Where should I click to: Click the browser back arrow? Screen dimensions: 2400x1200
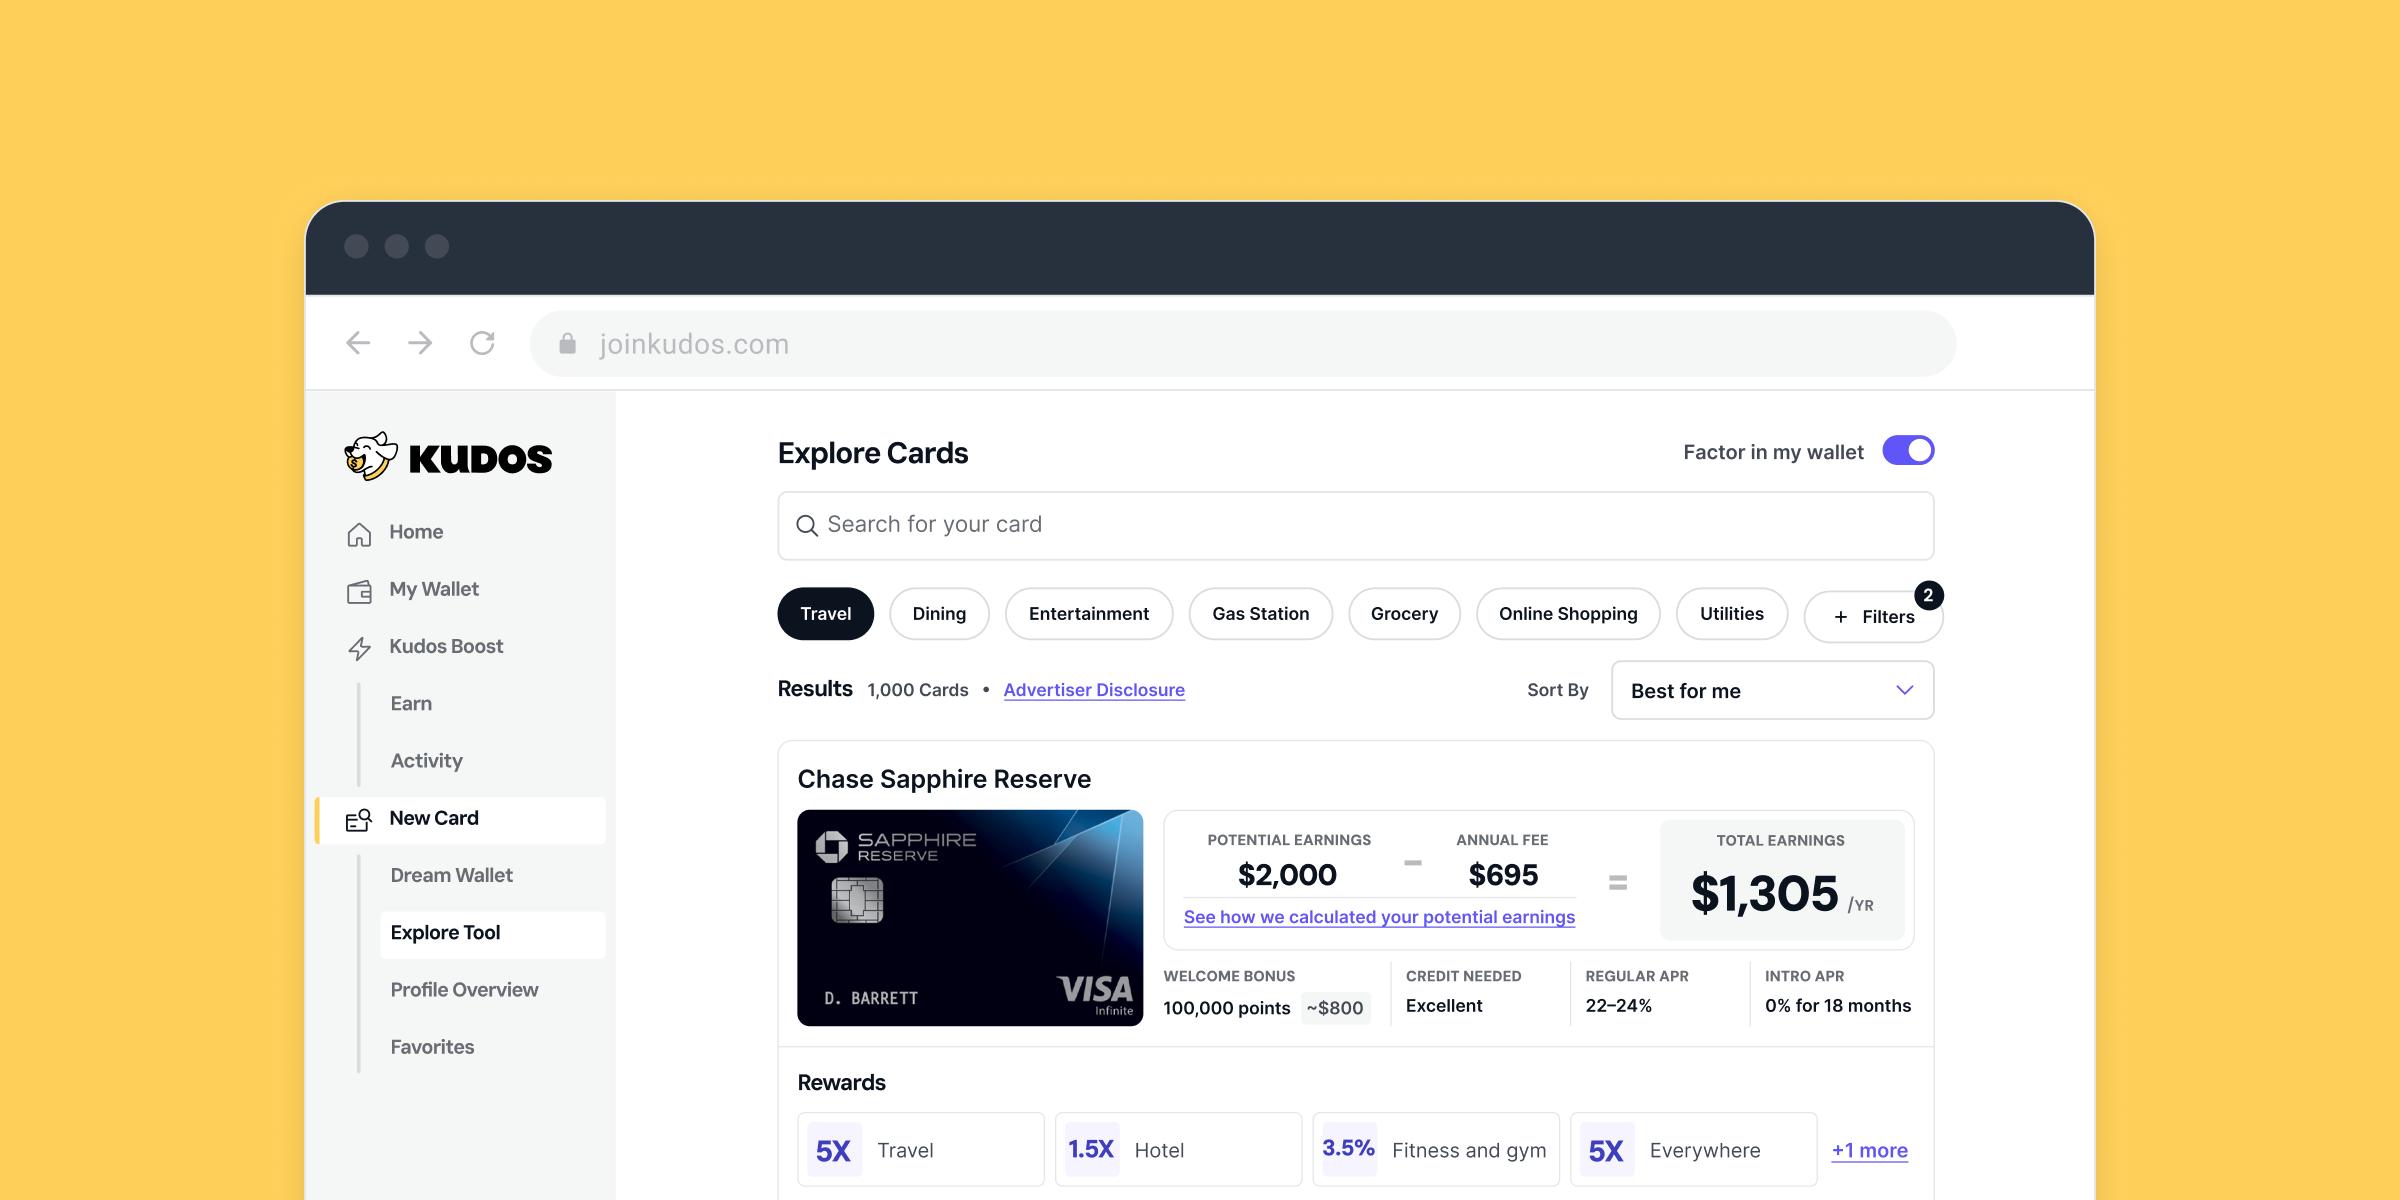358,343
